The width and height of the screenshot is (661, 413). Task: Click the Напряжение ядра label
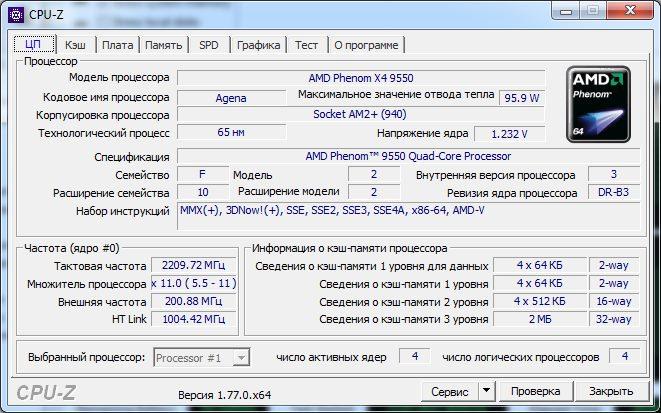click(x=422, y=134)
